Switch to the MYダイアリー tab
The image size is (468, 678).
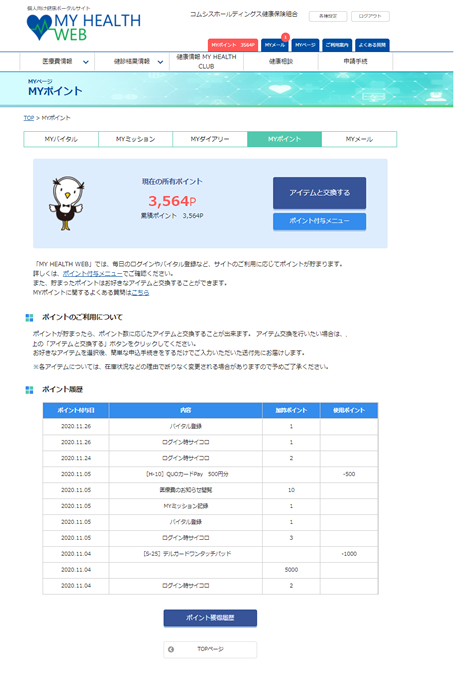pos(210,139)
